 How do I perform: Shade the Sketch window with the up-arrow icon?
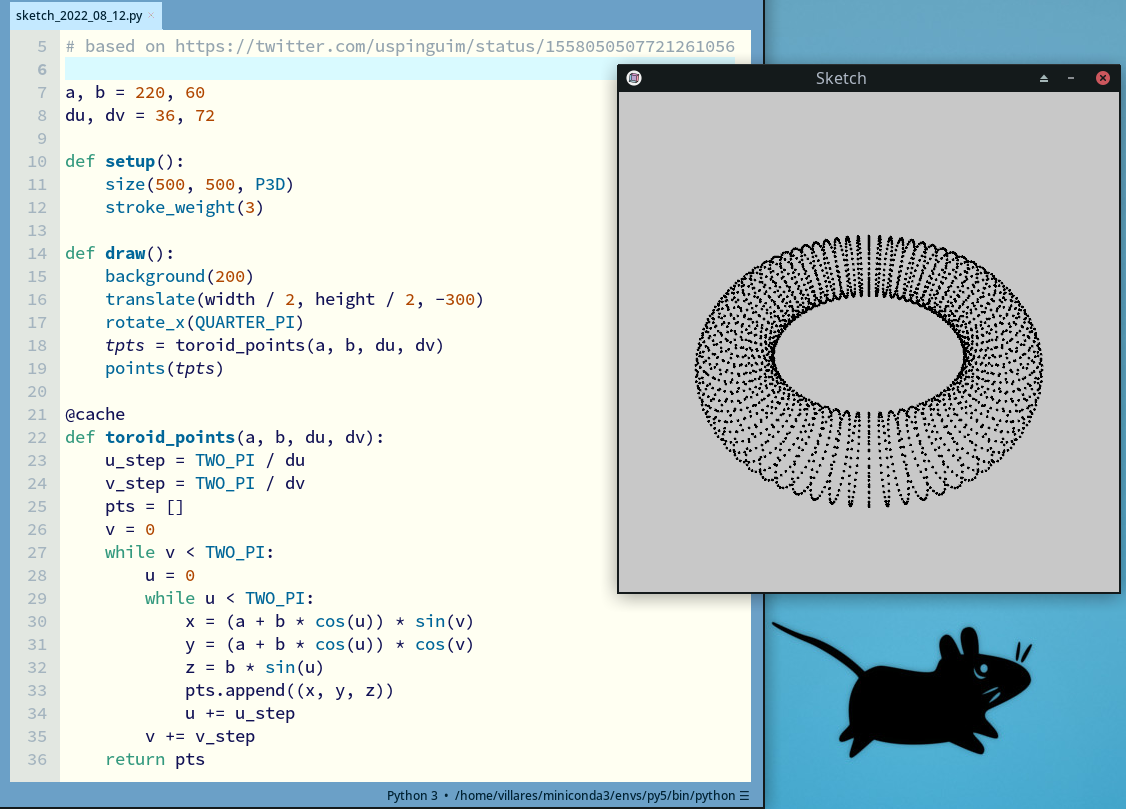pos(1044,78)
